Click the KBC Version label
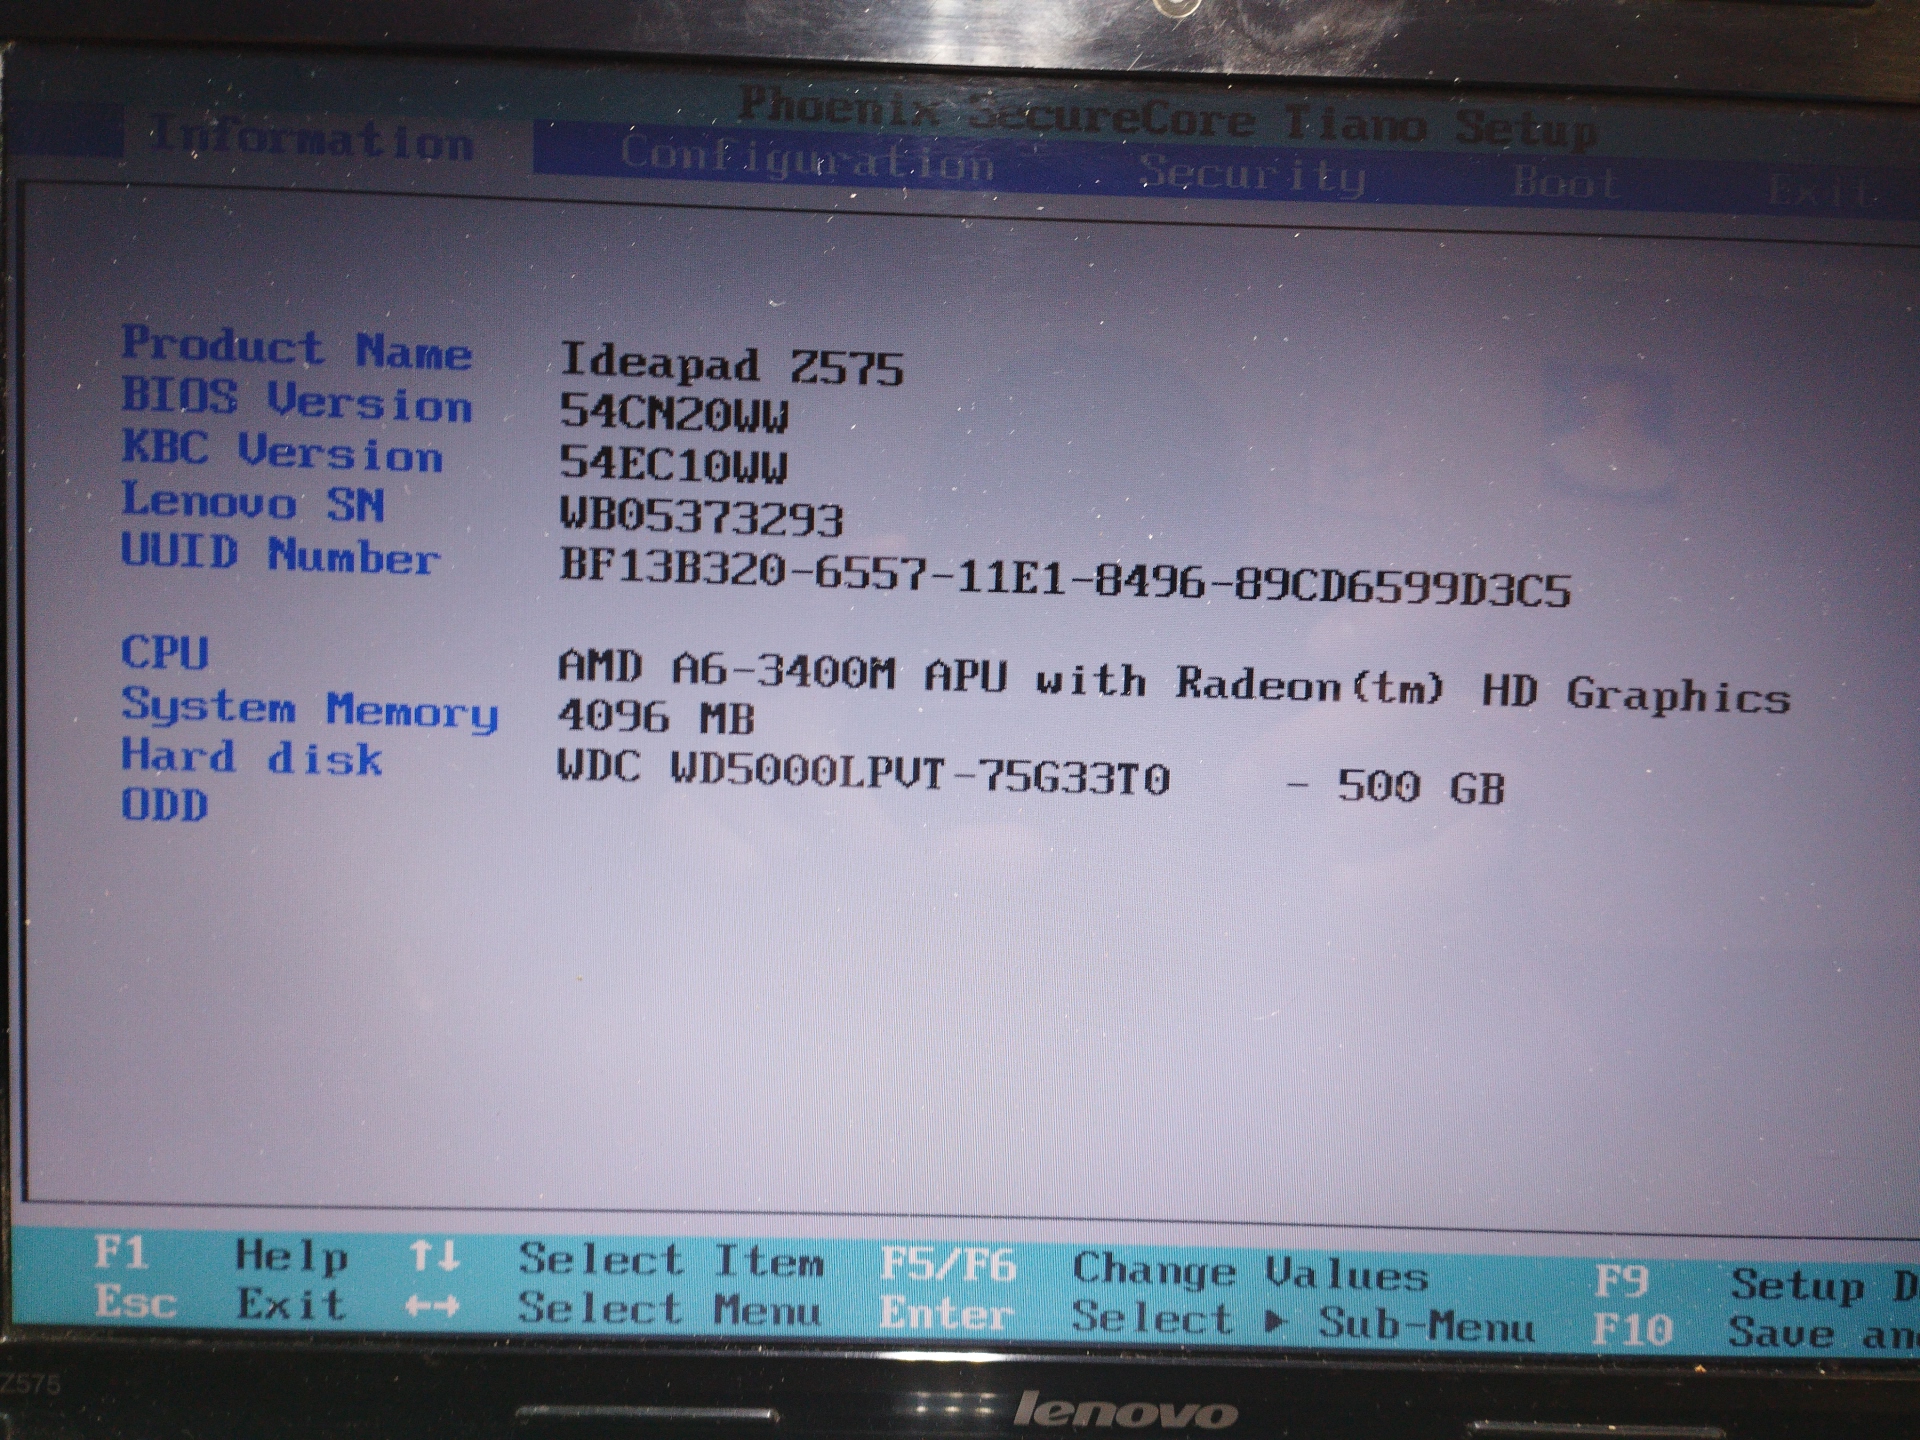Screen dimensions: 1920x1440 pos(282,450)
